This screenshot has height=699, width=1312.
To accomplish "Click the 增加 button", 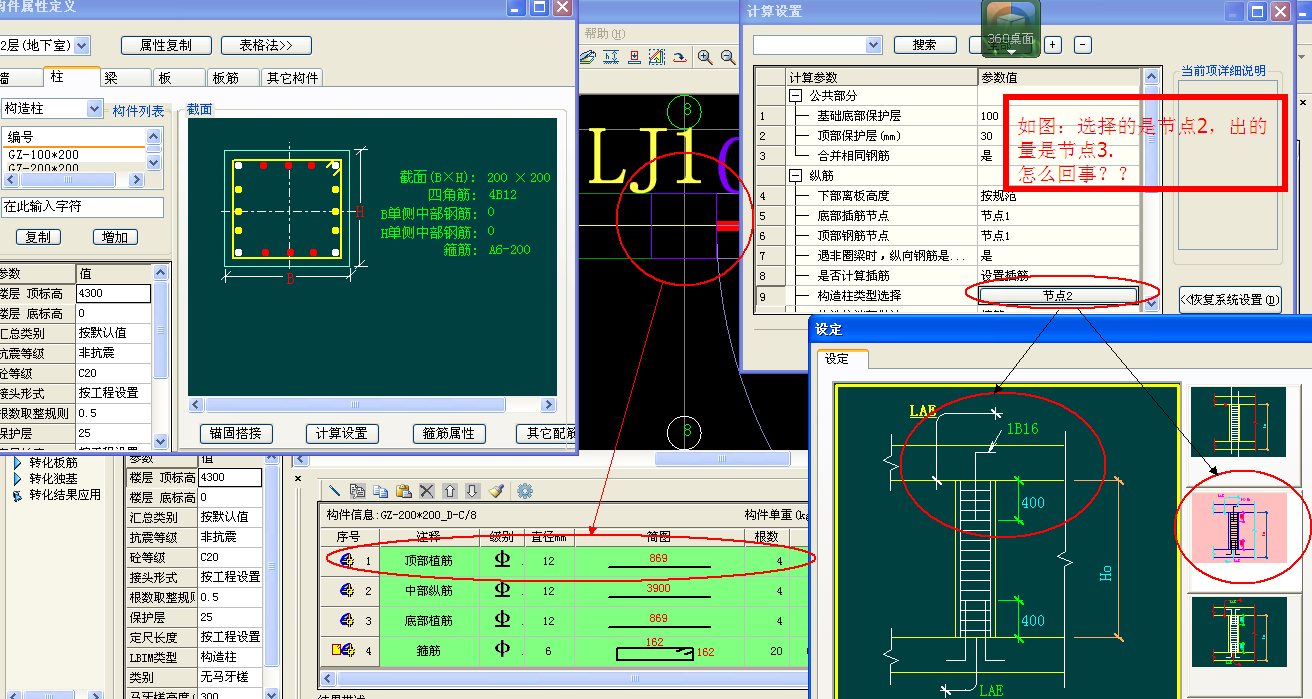I will coord(116,237).
